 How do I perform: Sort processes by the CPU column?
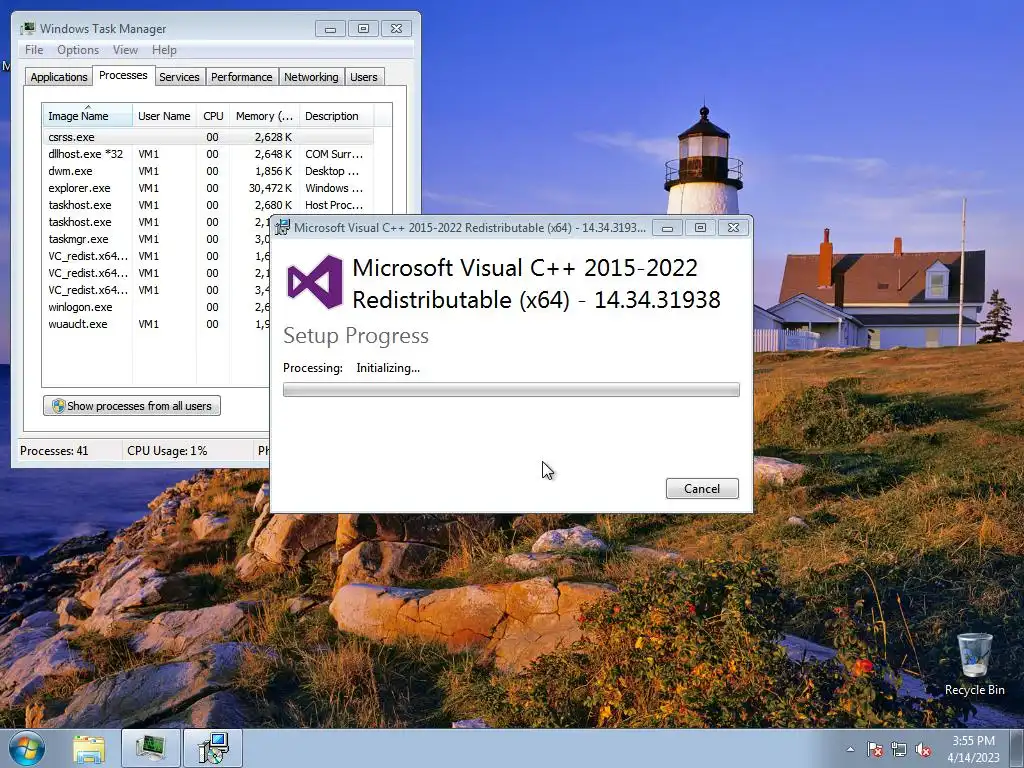tap(213, 115)
